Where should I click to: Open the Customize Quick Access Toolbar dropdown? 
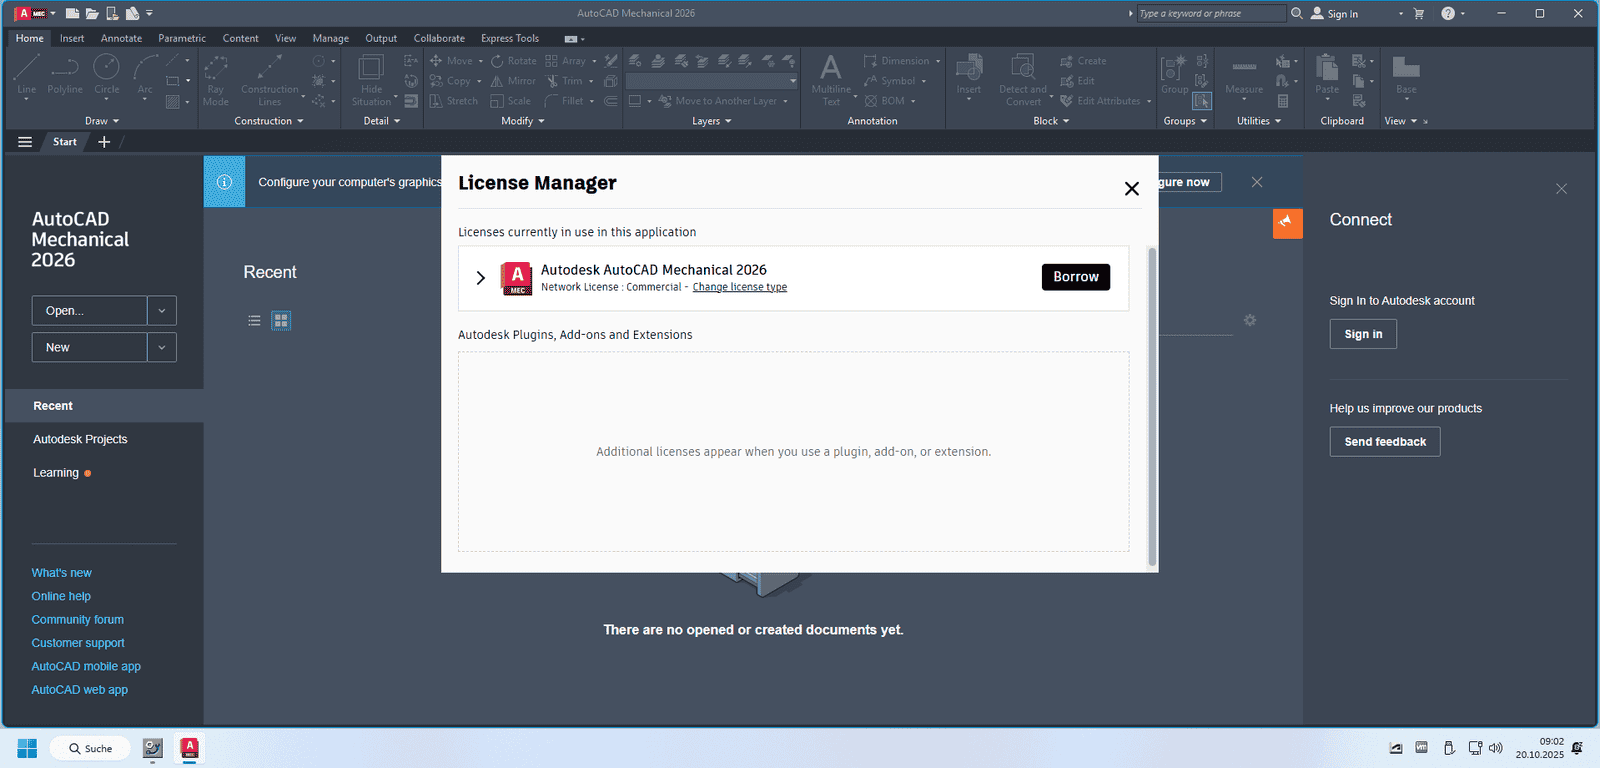tap(150, 14)
